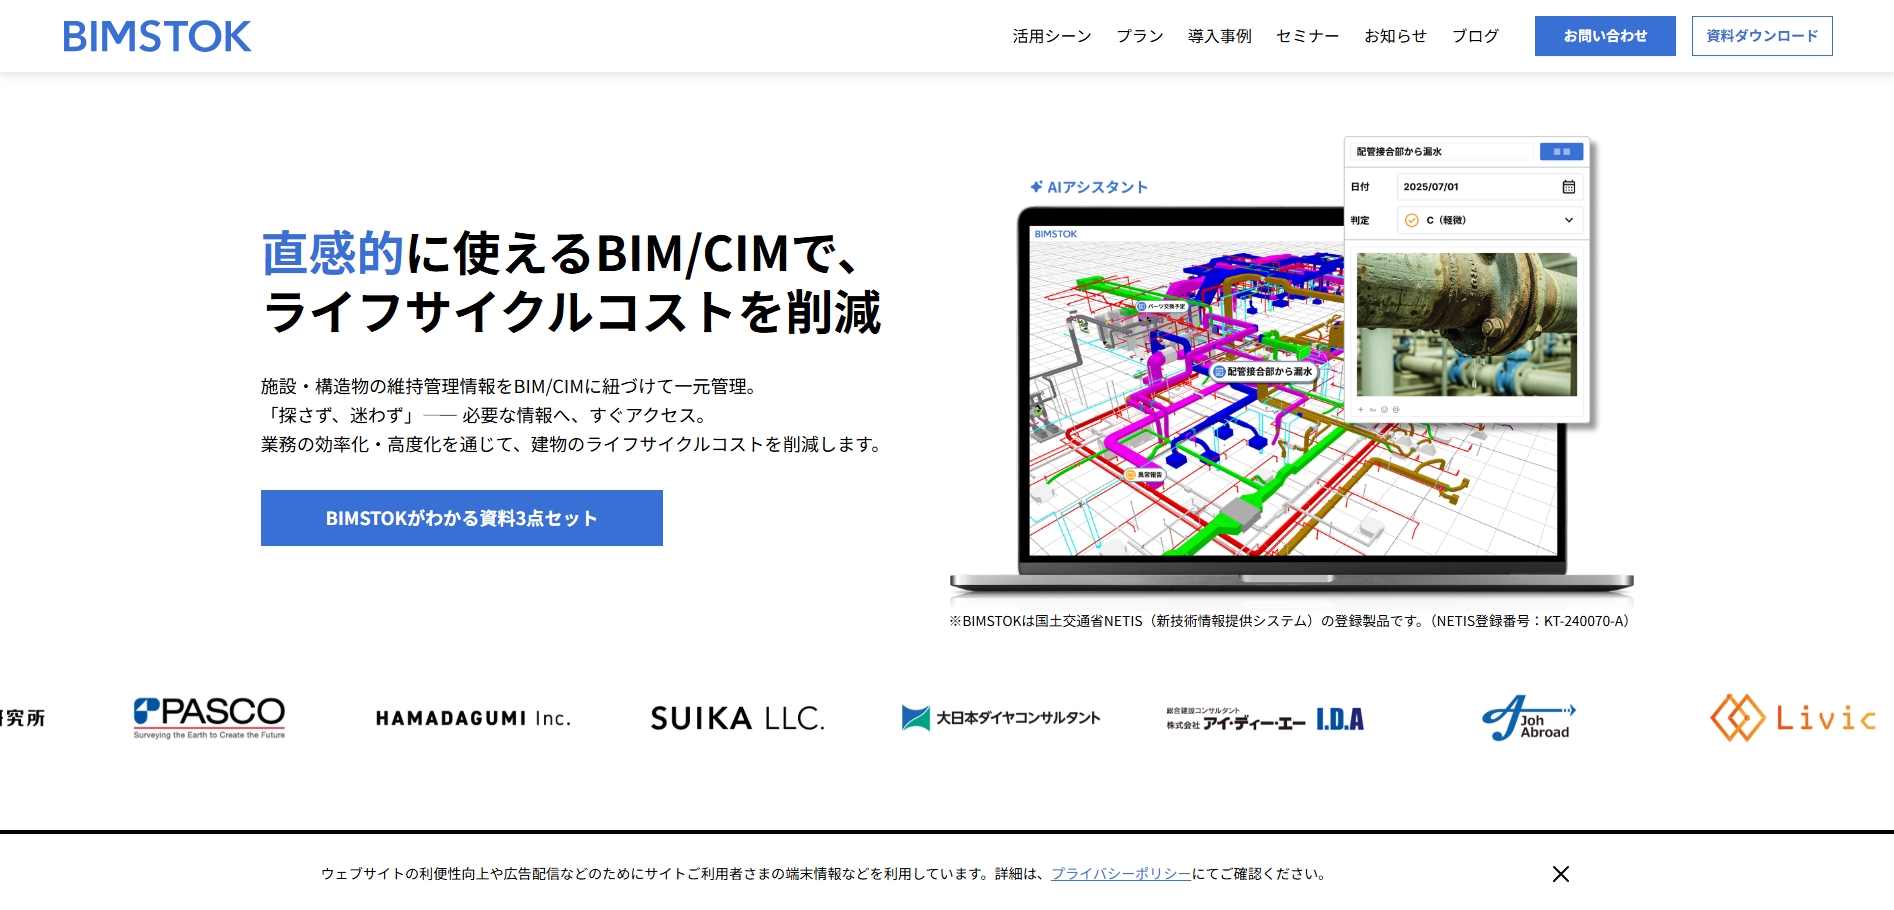The image size is (1894, 910).
Task: Click the I.D.A company logo
Action: pyautogui.click(x=1265, y=718)
